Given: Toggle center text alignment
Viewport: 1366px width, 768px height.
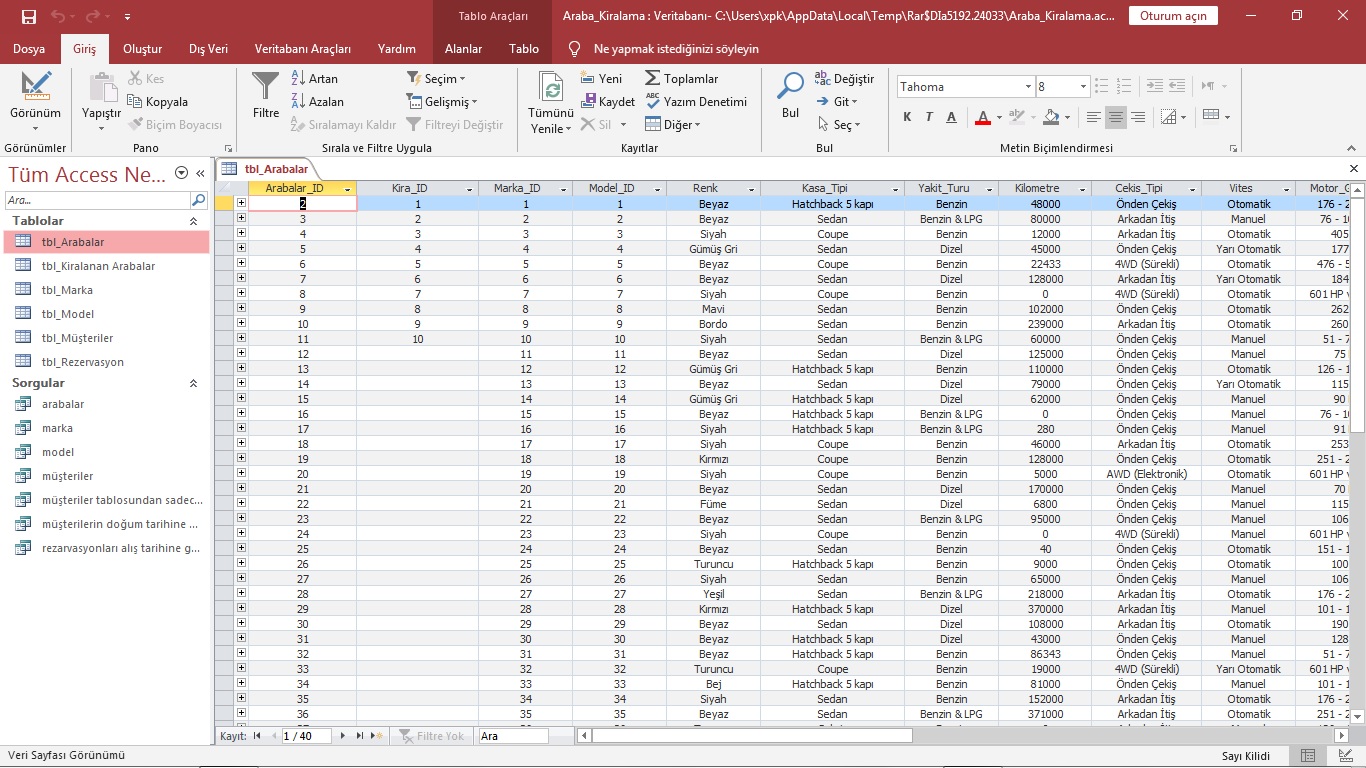Looking at the screenshot, I should coord(1116,117).
